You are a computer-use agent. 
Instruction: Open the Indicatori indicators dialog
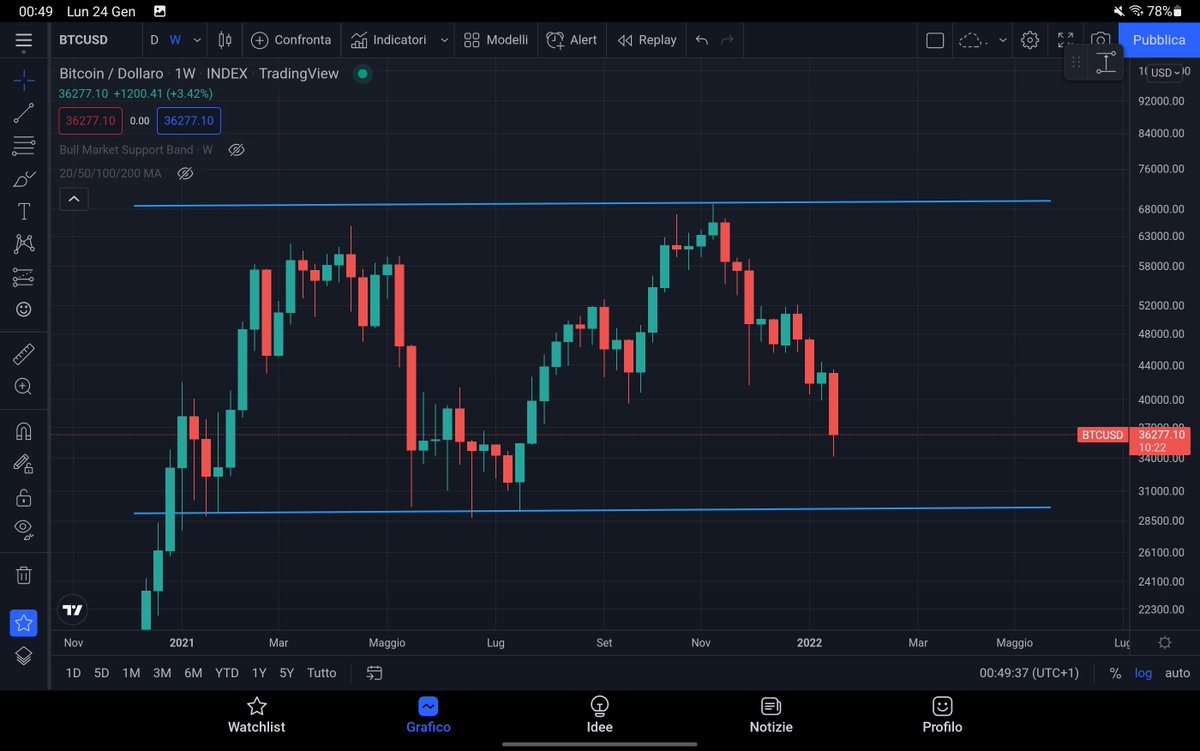point(390,40)
